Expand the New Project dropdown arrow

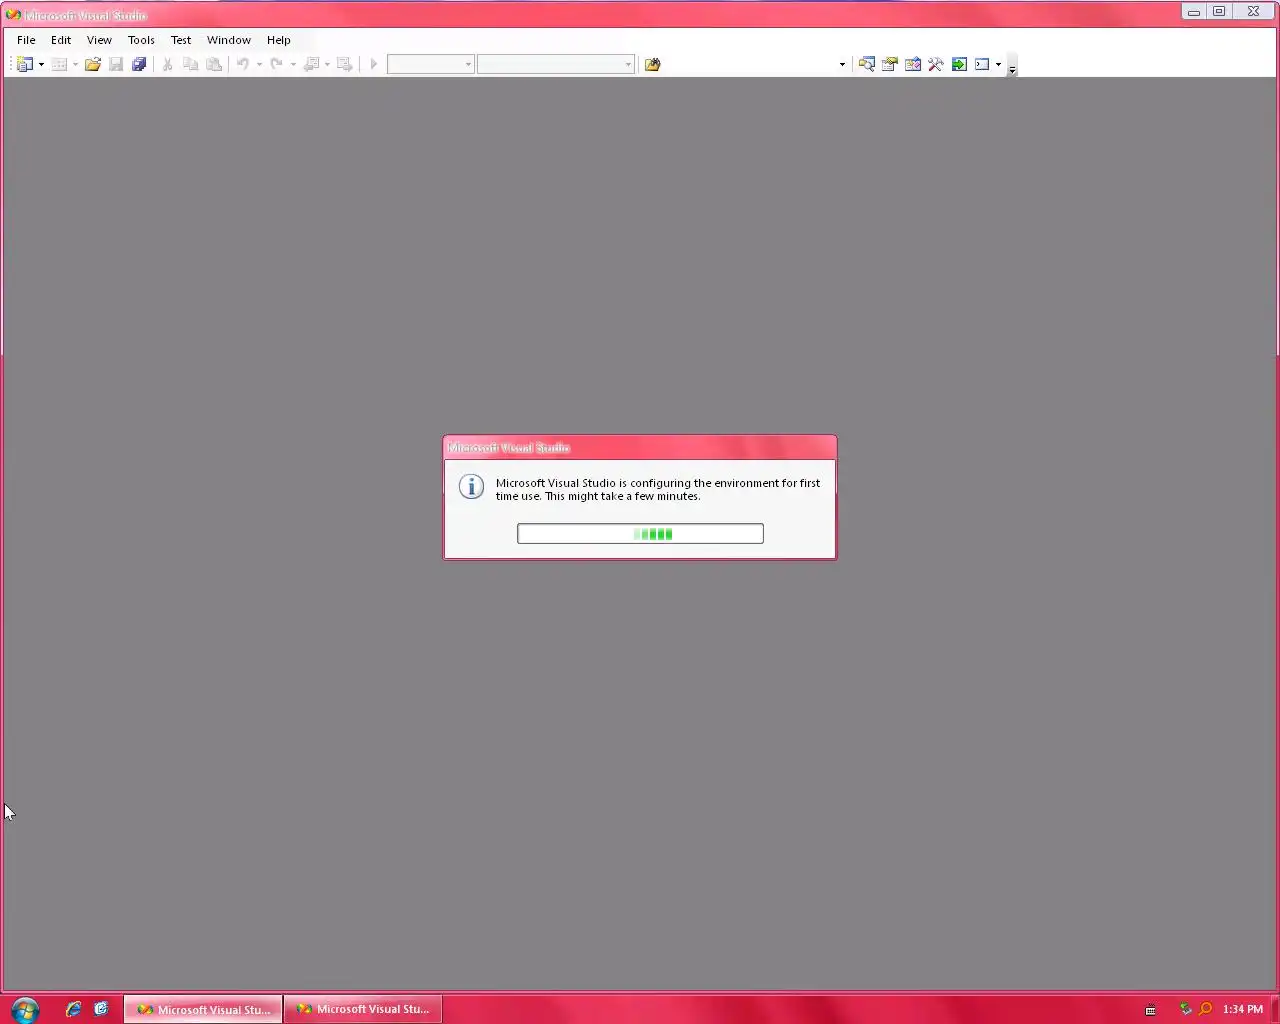click(41, 64)
